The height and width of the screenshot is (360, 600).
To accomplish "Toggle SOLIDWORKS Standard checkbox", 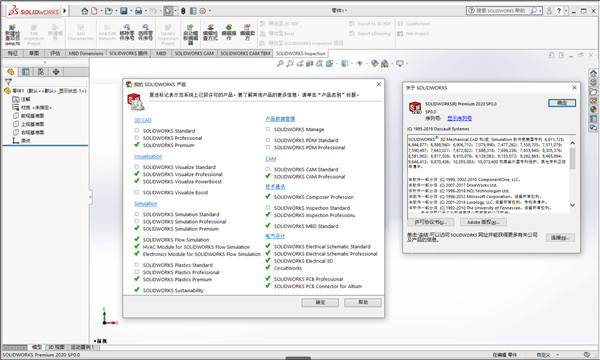I will (137, 130).
